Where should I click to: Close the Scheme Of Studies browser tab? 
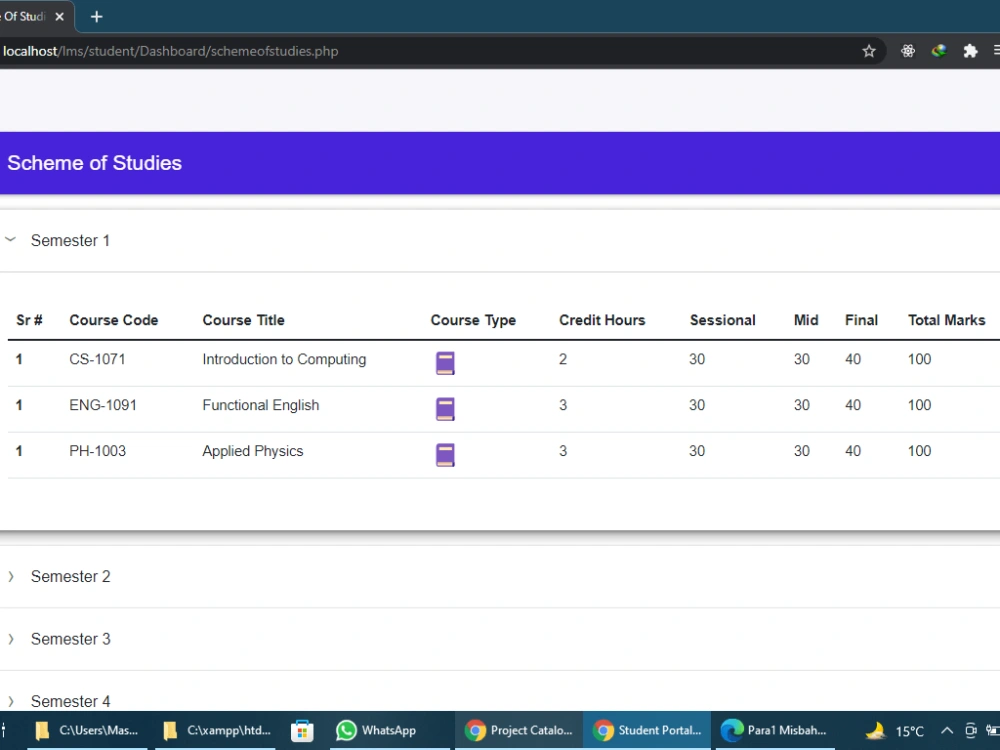[59, 17]
